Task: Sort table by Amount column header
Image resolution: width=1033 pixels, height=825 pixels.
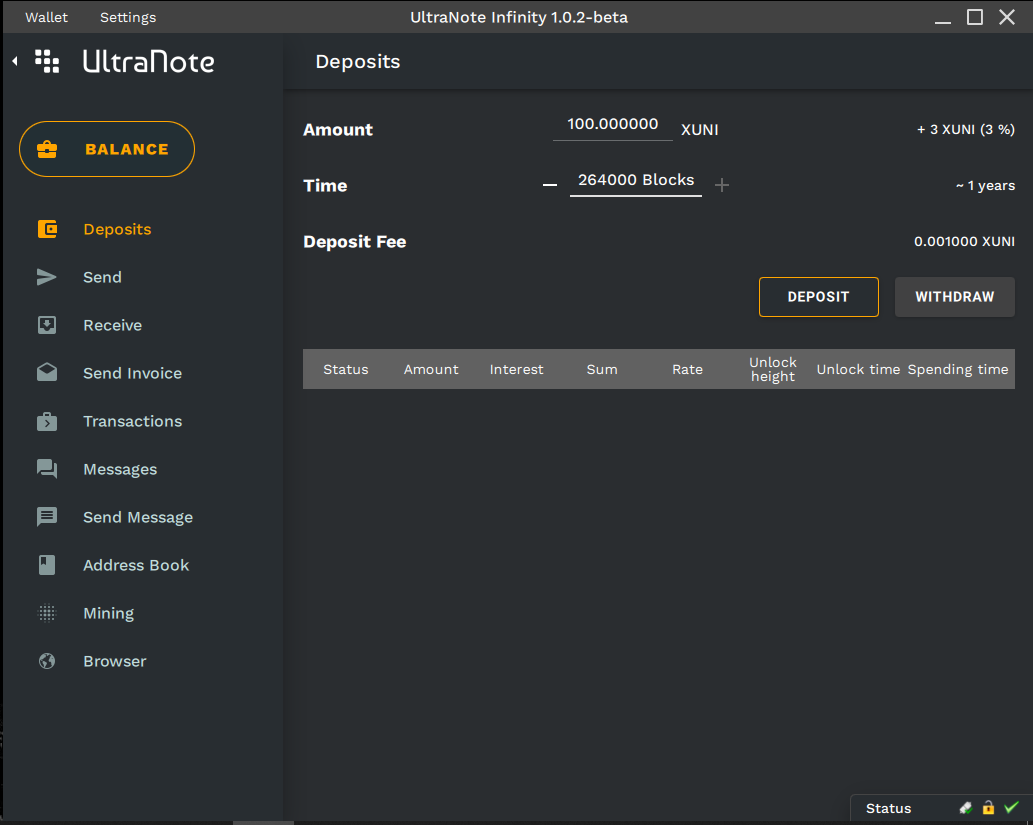Action: [431, 370]
